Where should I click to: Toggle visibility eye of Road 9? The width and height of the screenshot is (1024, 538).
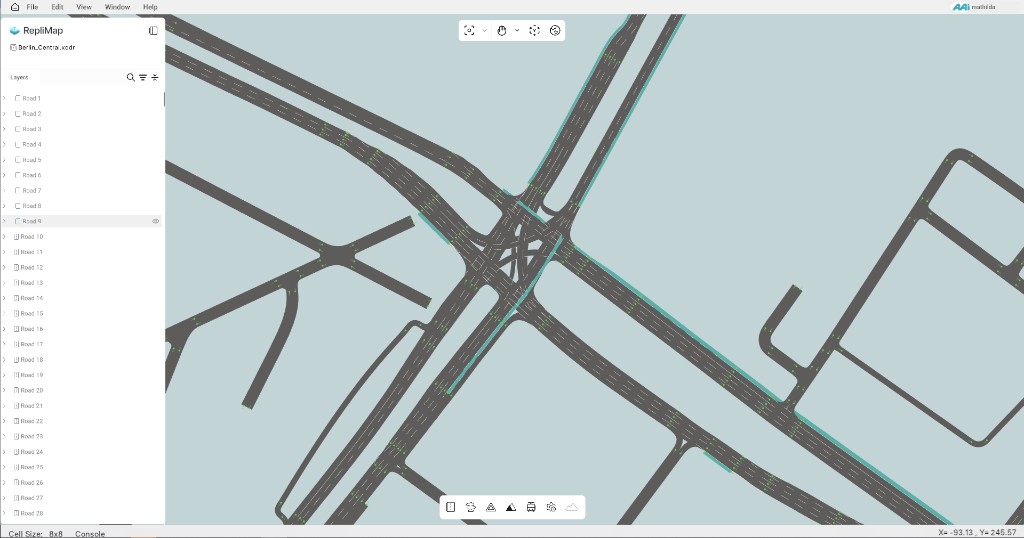(155, 221)
